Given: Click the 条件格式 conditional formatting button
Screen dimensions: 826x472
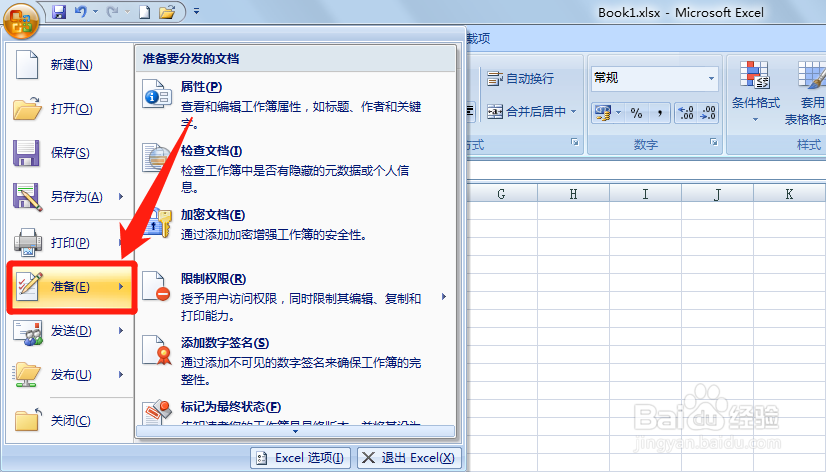Looking at the screenshot, I should pyautogui.click(x=755, y=92).
